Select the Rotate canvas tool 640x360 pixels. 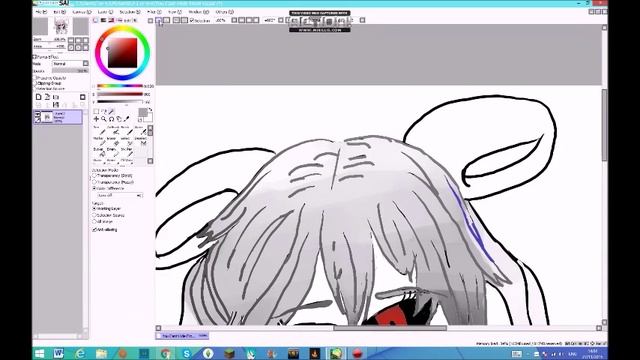pos(111,119)
